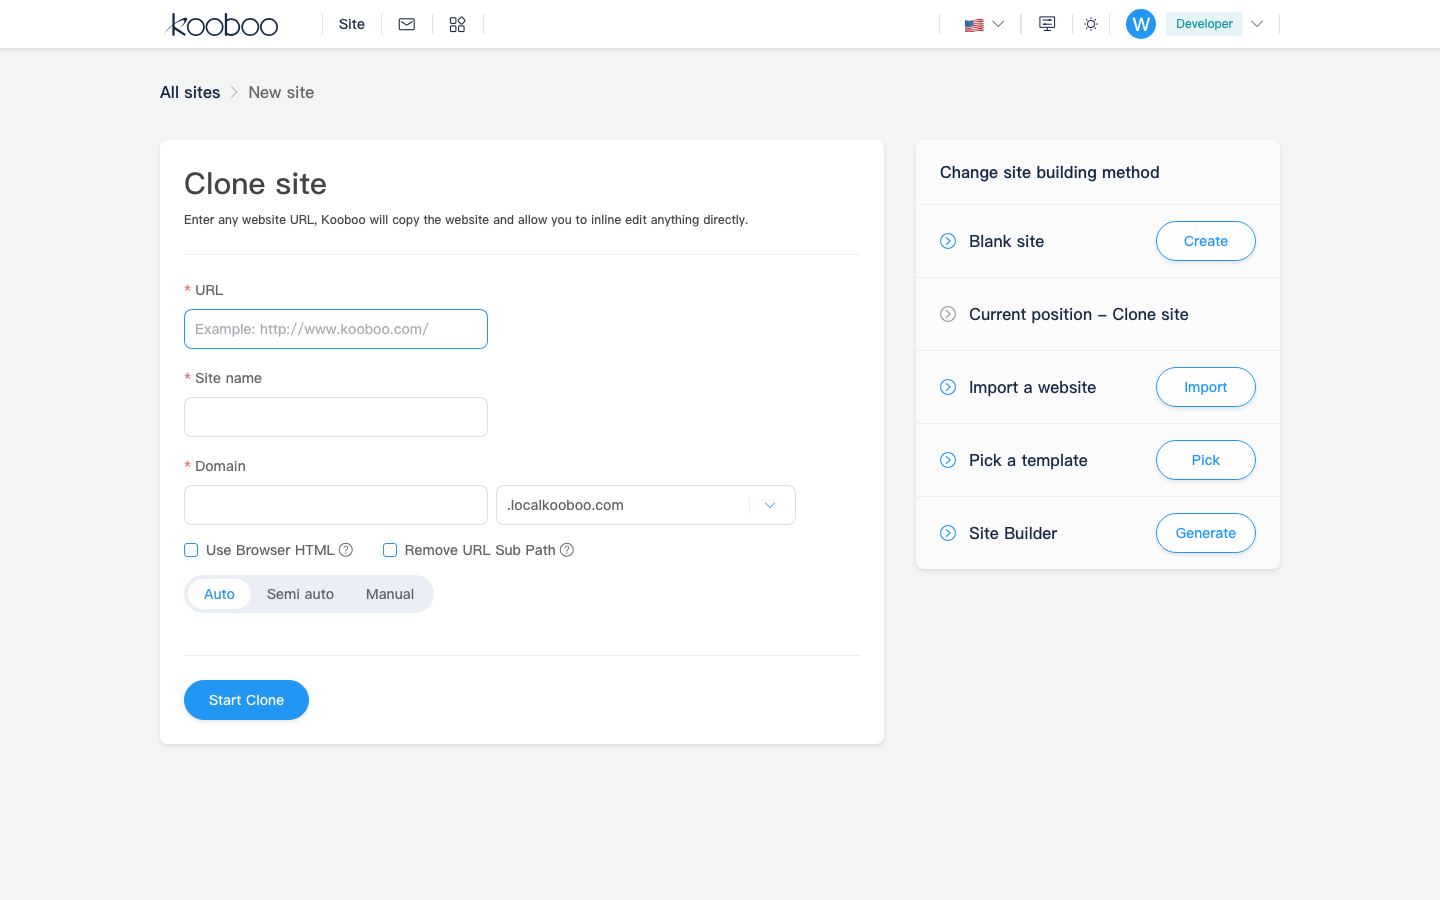Click the New site breadcrumb
Viewport: 1440px width, 900px height.
point(281,92)
